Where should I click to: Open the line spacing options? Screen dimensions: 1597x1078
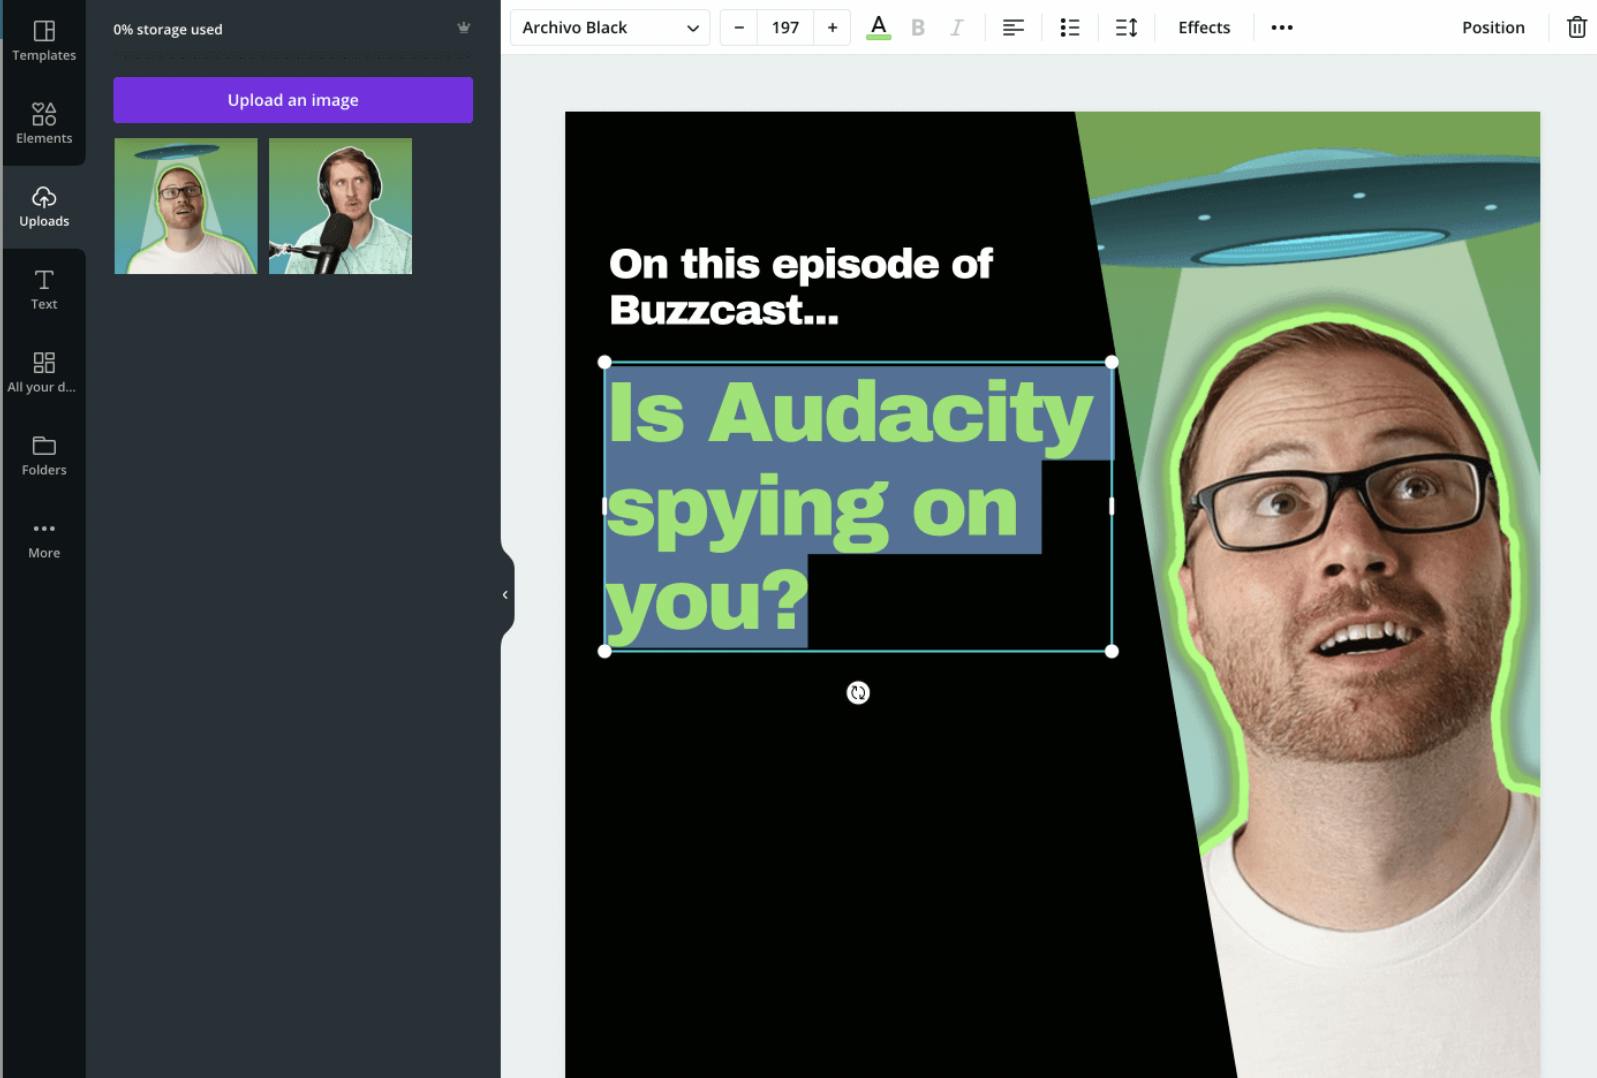click(x=1126, y=28)
